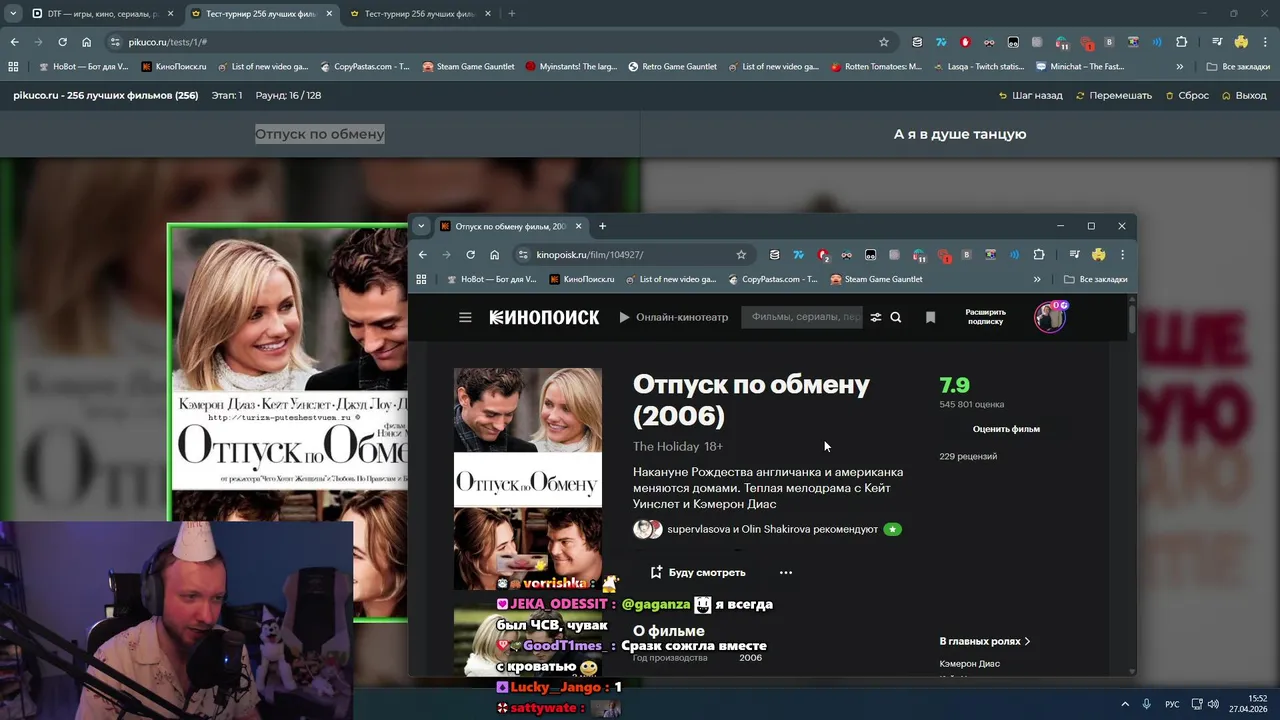This screenshot has height=720, width=1280.
Task: Click the Отпуск по обмену poster on Kinopoisk
Action: [x=528, y=480]
